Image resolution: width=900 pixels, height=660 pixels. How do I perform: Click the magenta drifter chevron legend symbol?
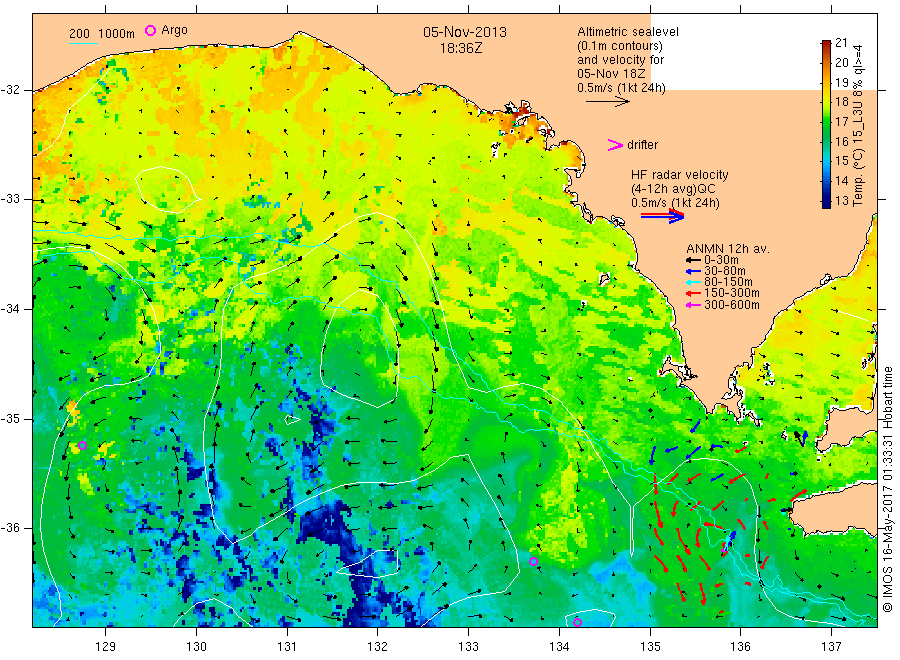click(x=615, y=145)
